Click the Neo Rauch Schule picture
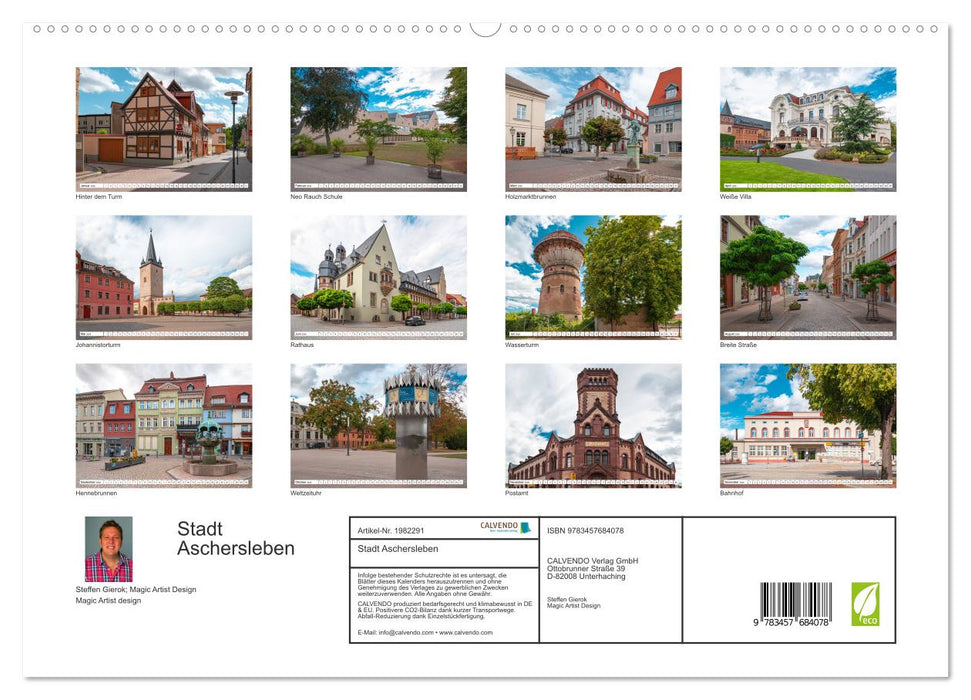971x700 pixels. (378, 128)
